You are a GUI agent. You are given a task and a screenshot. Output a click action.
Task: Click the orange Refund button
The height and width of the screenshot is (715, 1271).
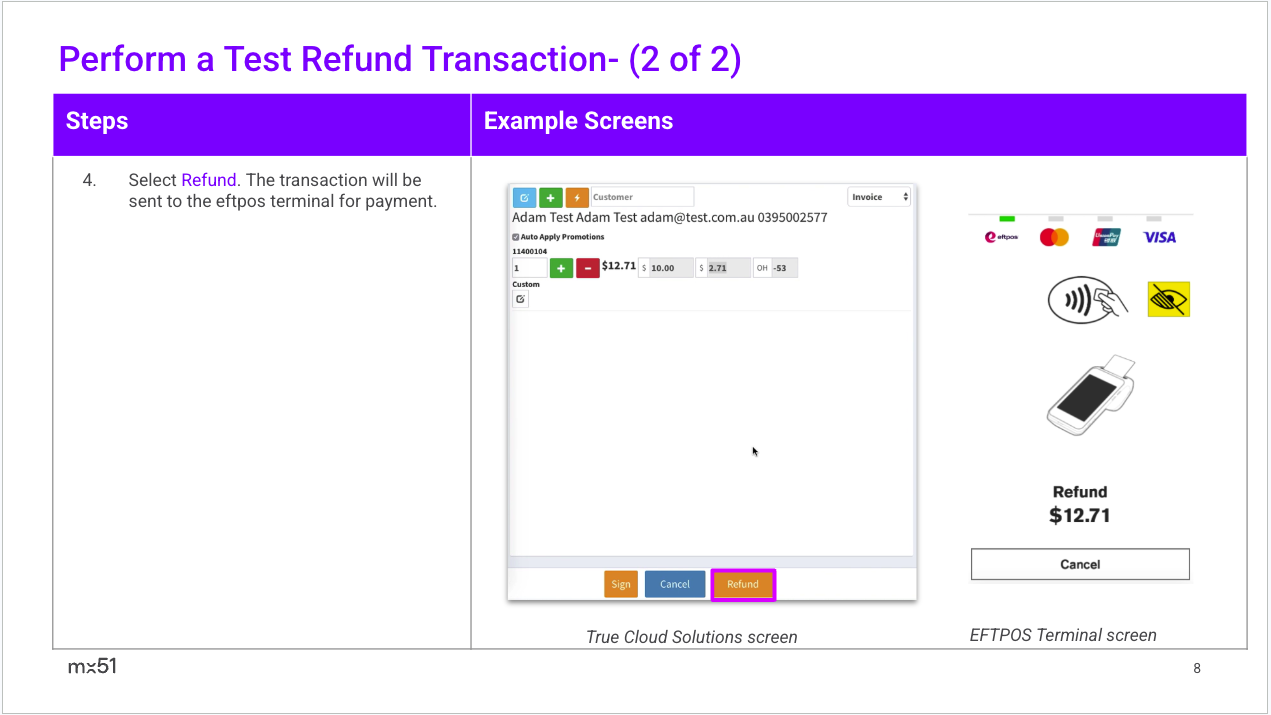pos(743,584)
